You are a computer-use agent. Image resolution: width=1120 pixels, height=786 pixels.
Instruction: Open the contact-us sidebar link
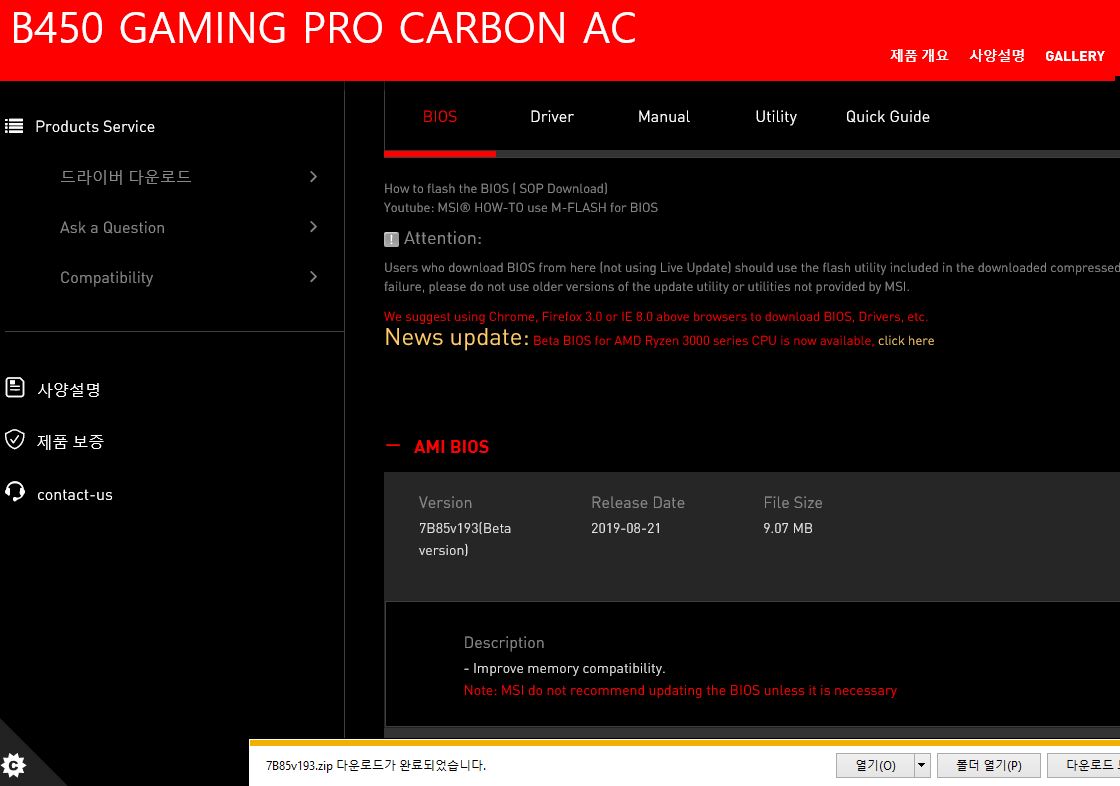click(74, 494)
